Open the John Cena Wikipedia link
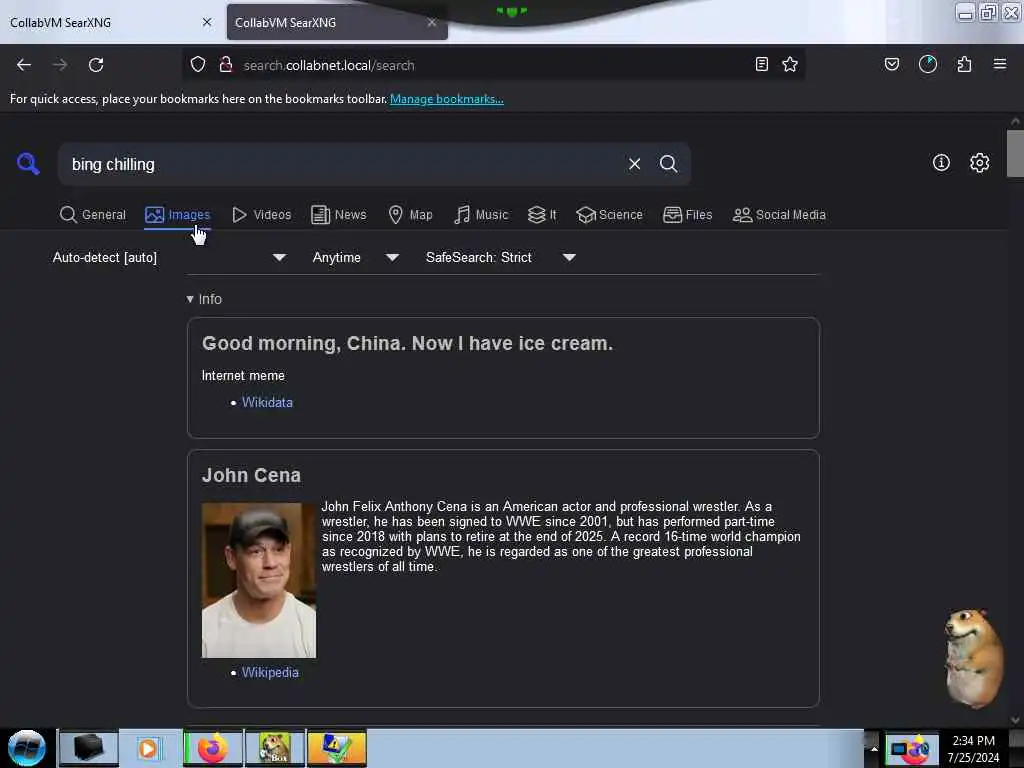 pos(270,672)
